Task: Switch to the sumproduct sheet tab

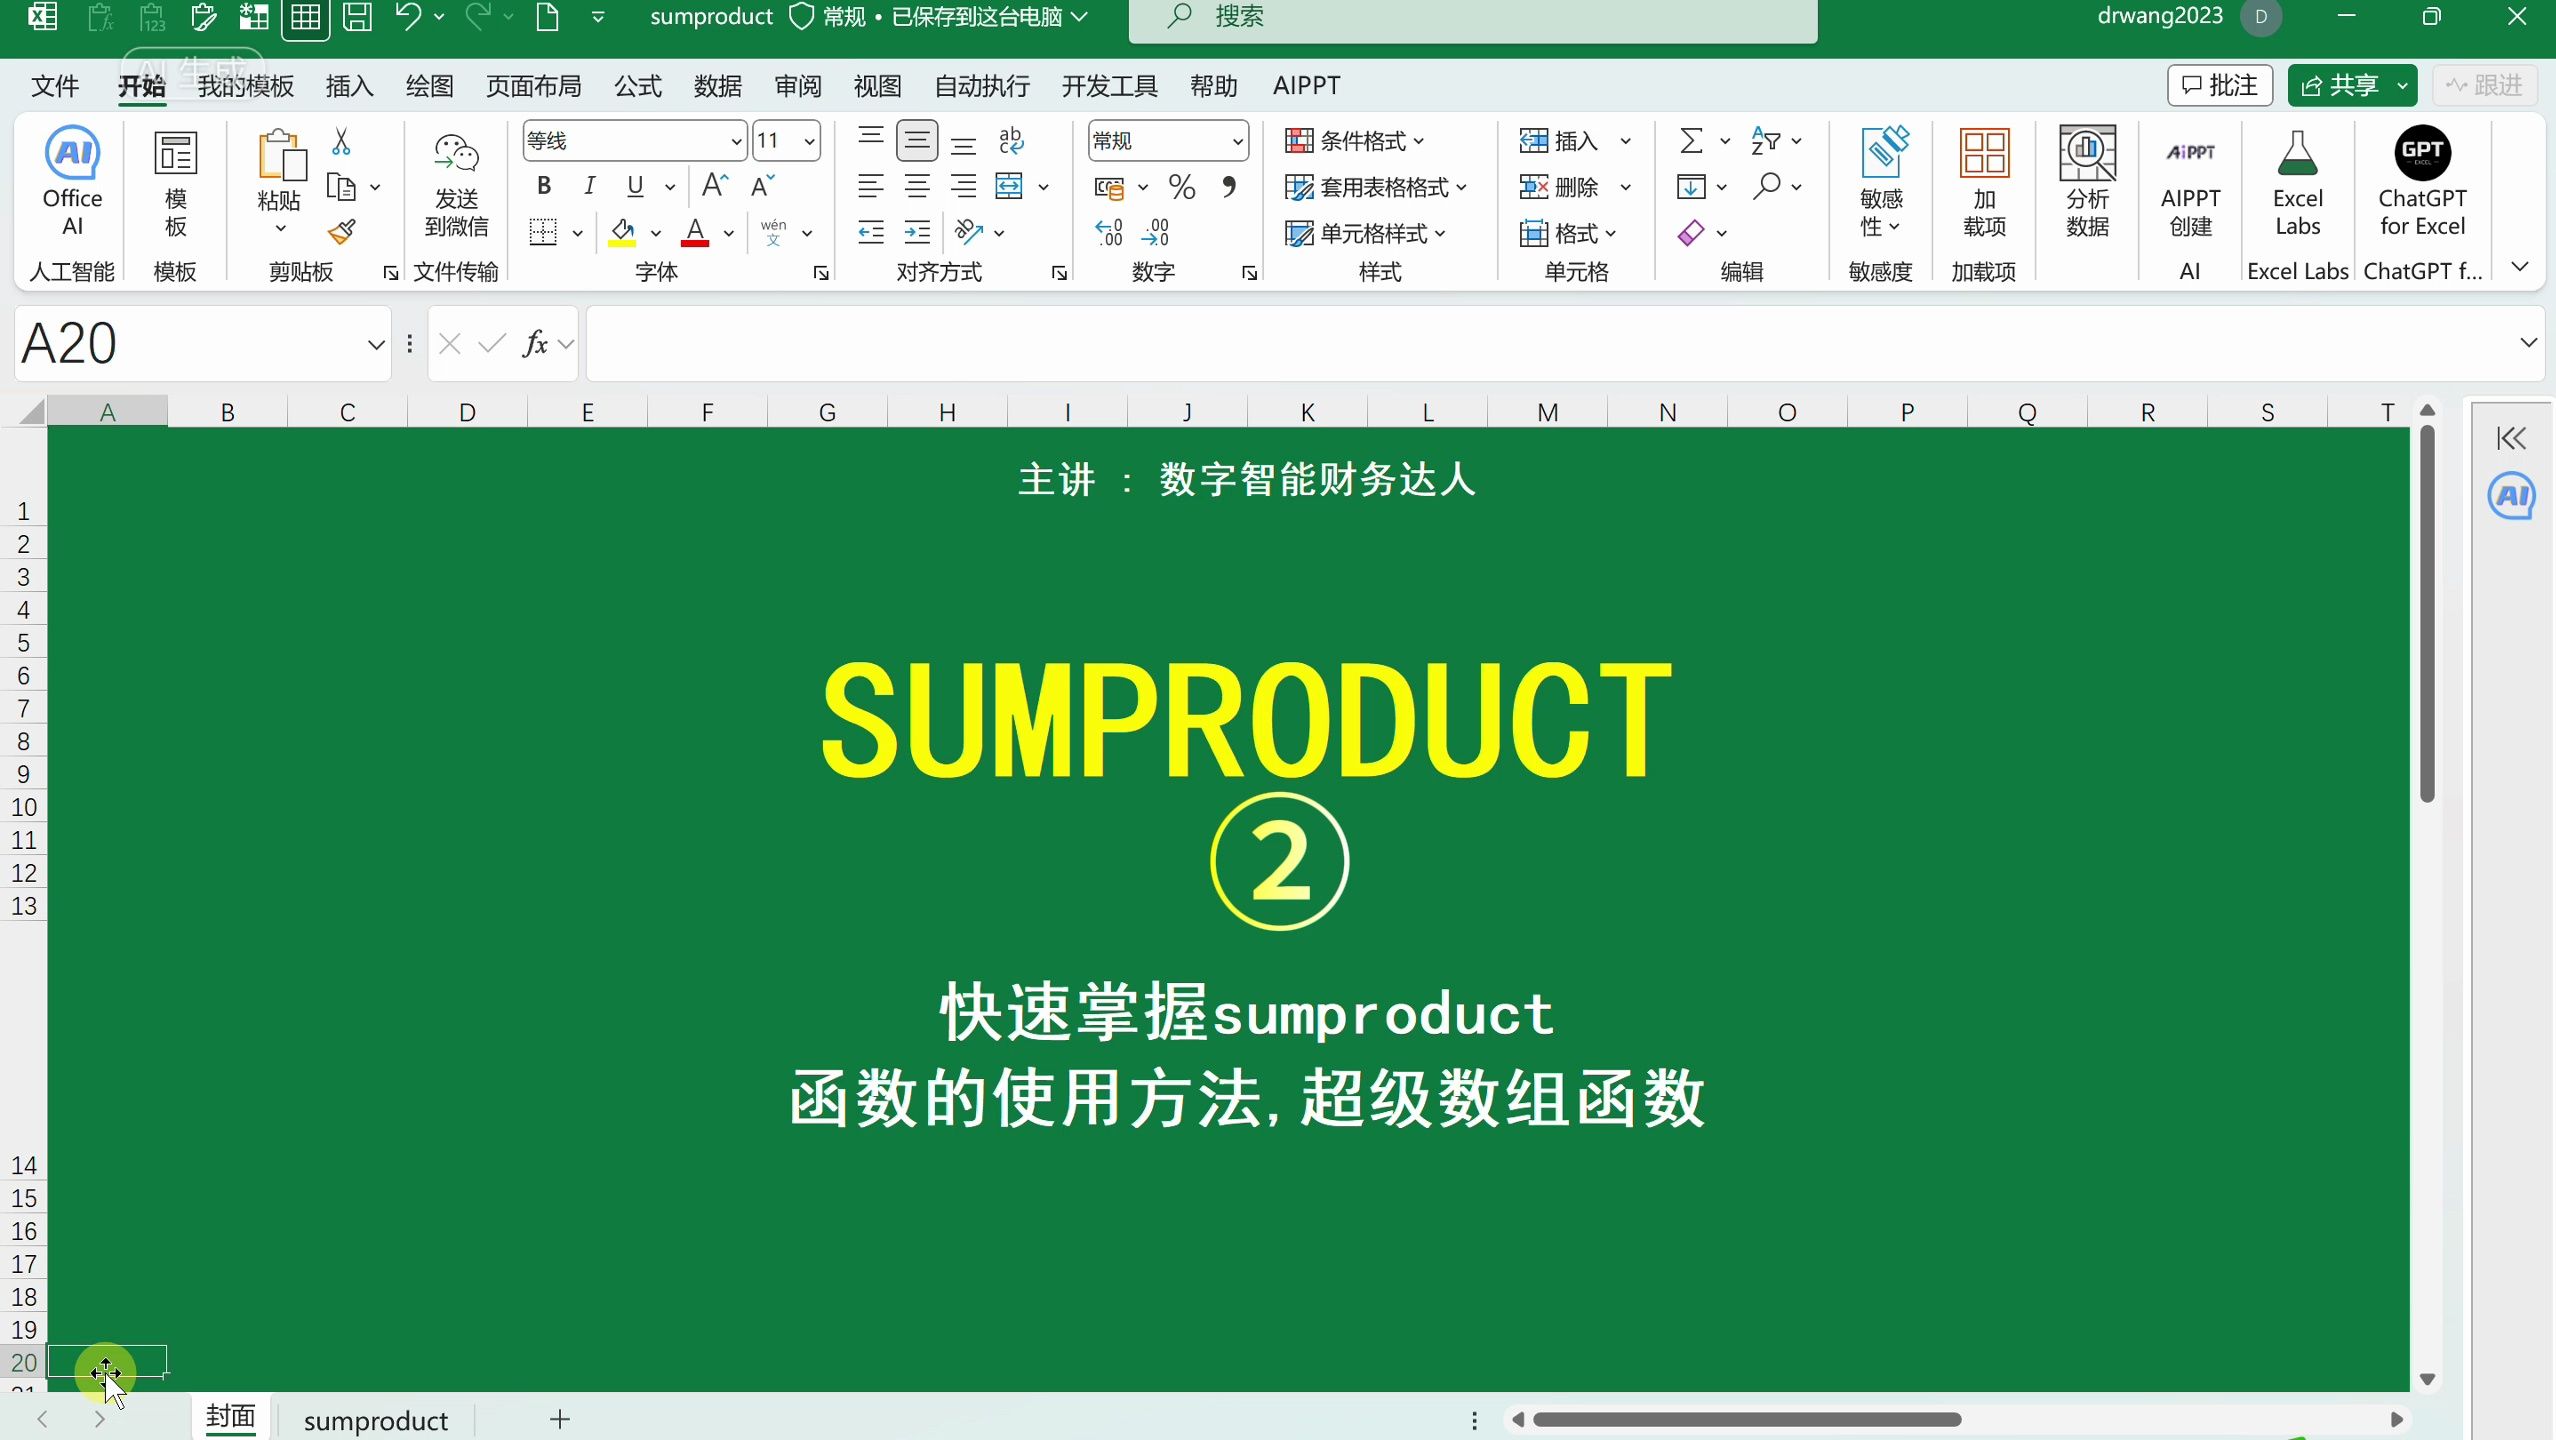Action: [375, 1419]
